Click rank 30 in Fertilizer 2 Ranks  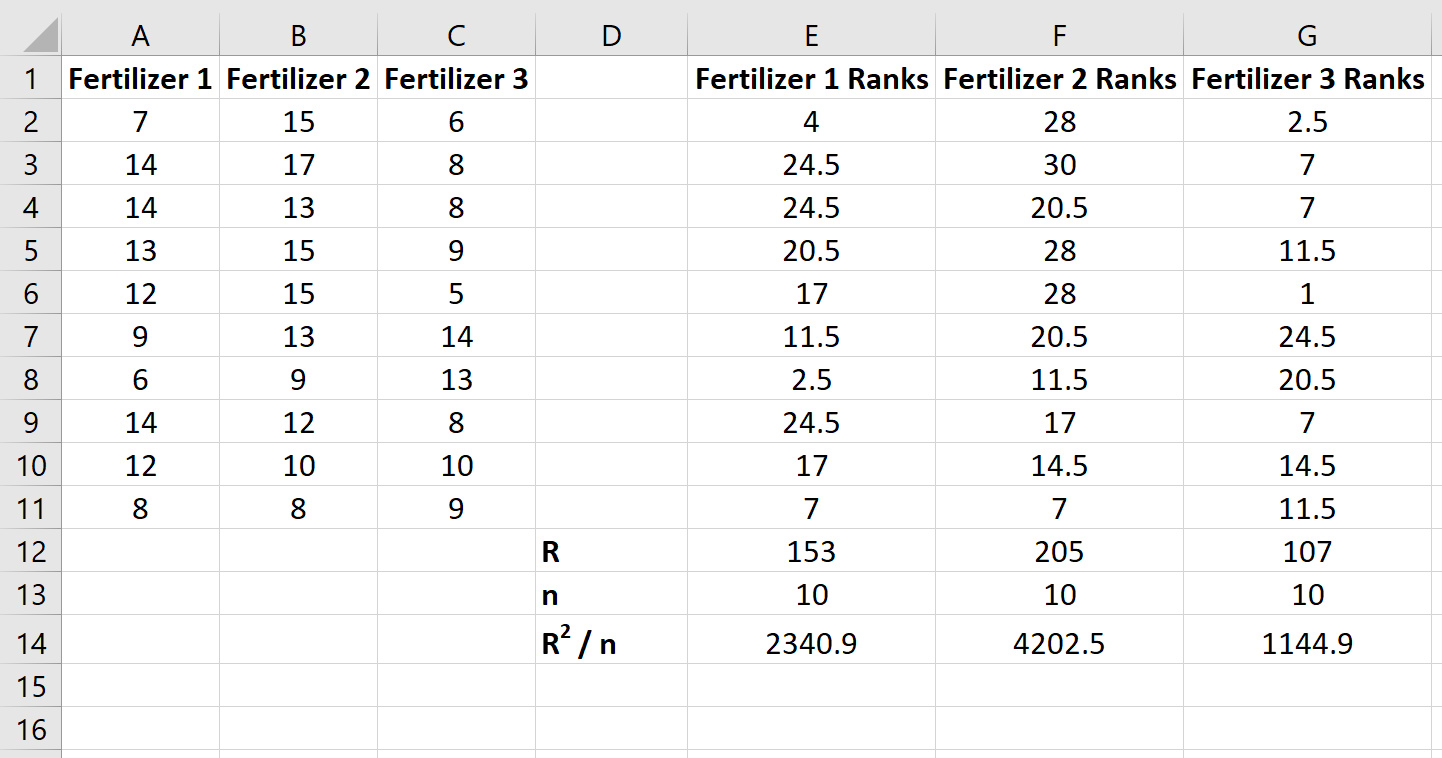coord(1060,164)
